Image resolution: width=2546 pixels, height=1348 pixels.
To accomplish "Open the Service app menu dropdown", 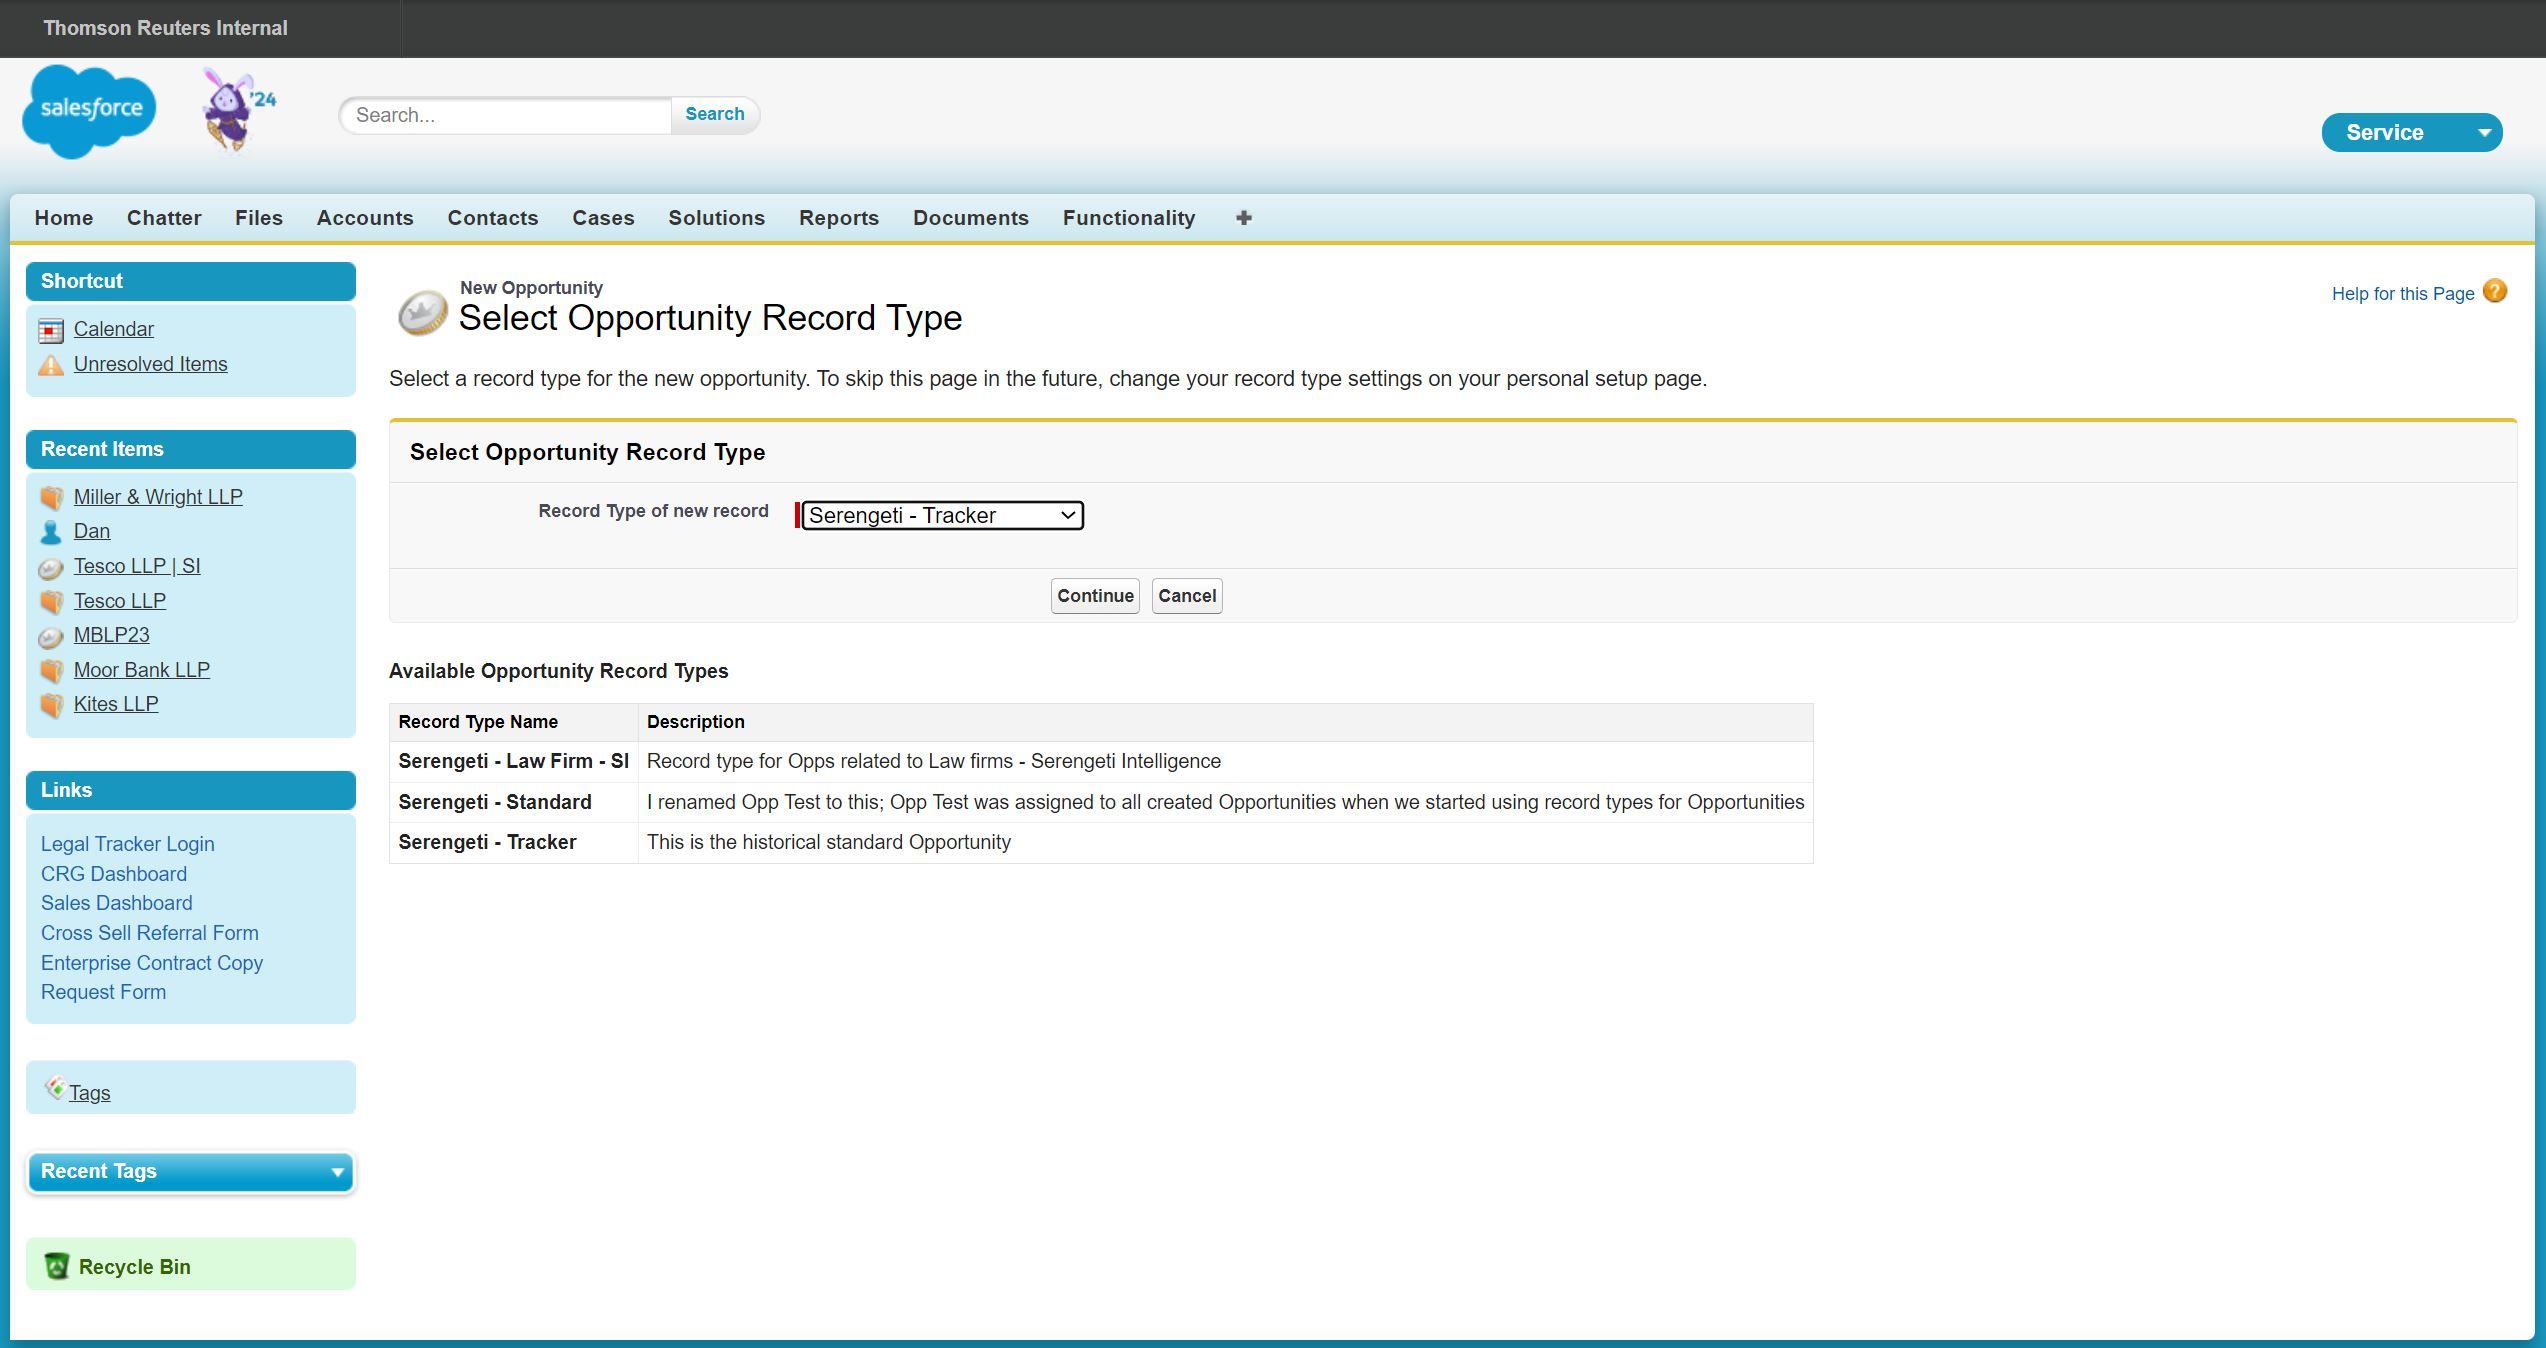I will pyautogui.click(x=2412, y=133).
